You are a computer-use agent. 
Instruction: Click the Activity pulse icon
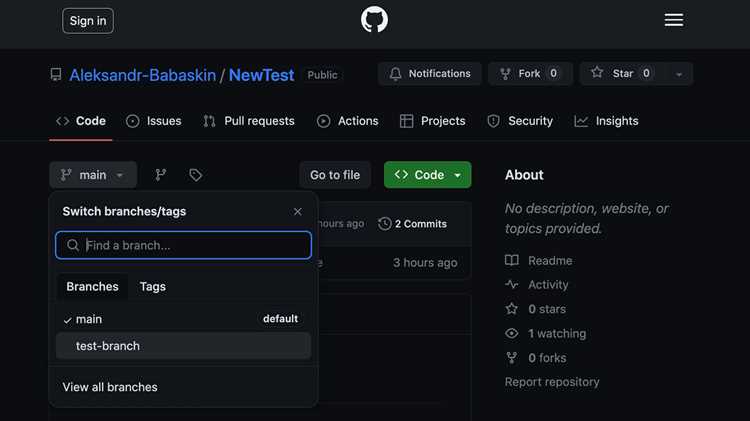512,285
